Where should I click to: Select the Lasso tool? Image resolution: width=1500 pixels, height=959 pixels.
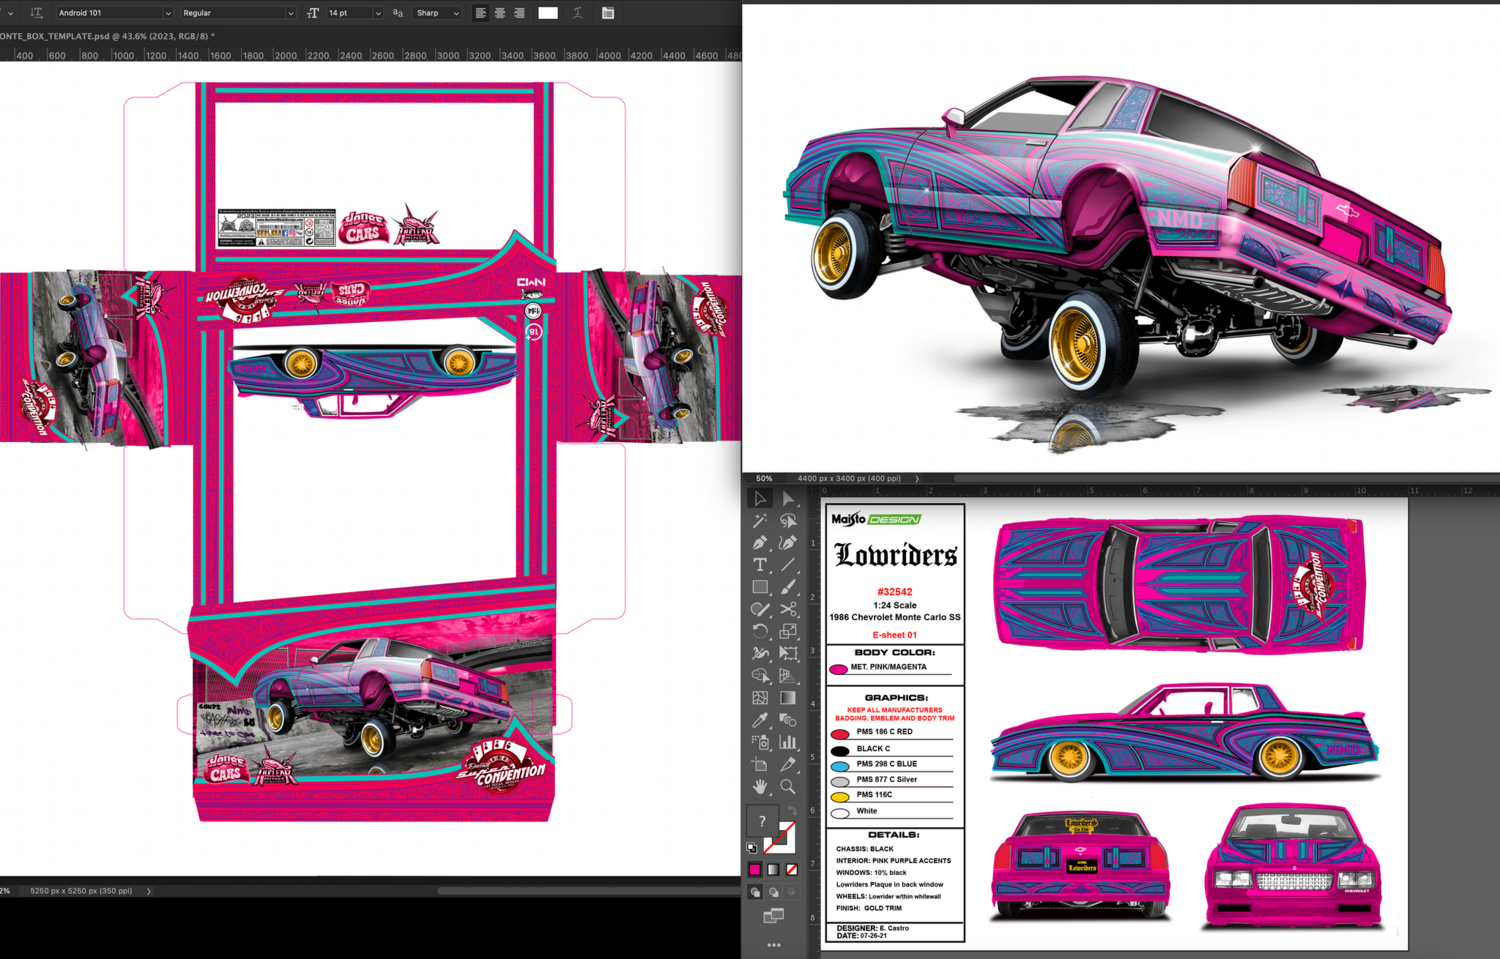click(788, 520)
